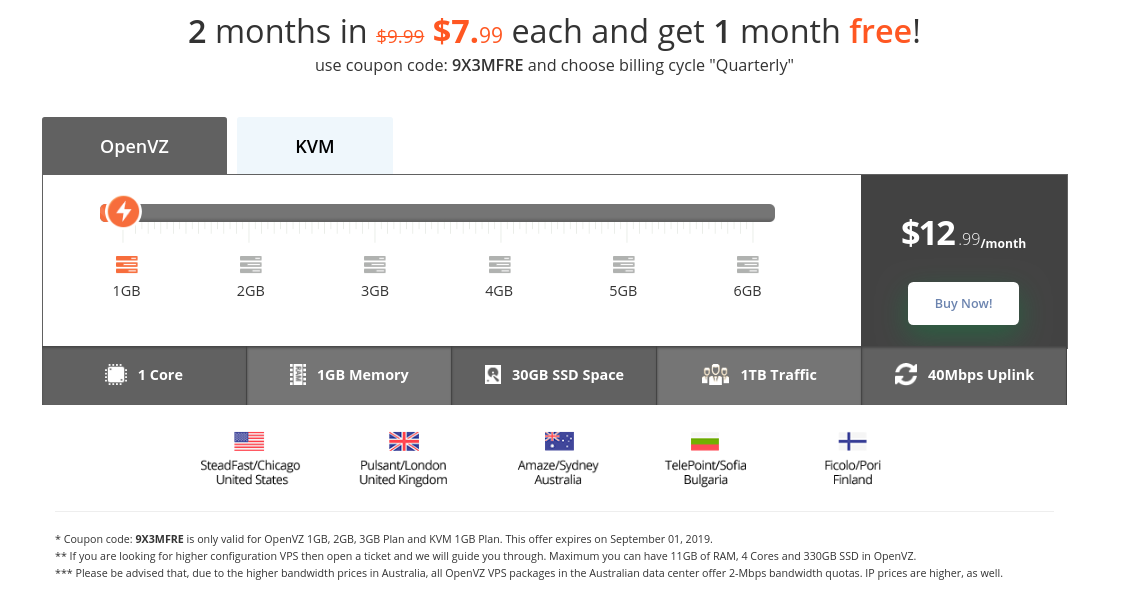Image resolution: width=1122 pixels, height=596 pixels.
Task: Choose the 6GB server plan icon
Action: [747, 265]
